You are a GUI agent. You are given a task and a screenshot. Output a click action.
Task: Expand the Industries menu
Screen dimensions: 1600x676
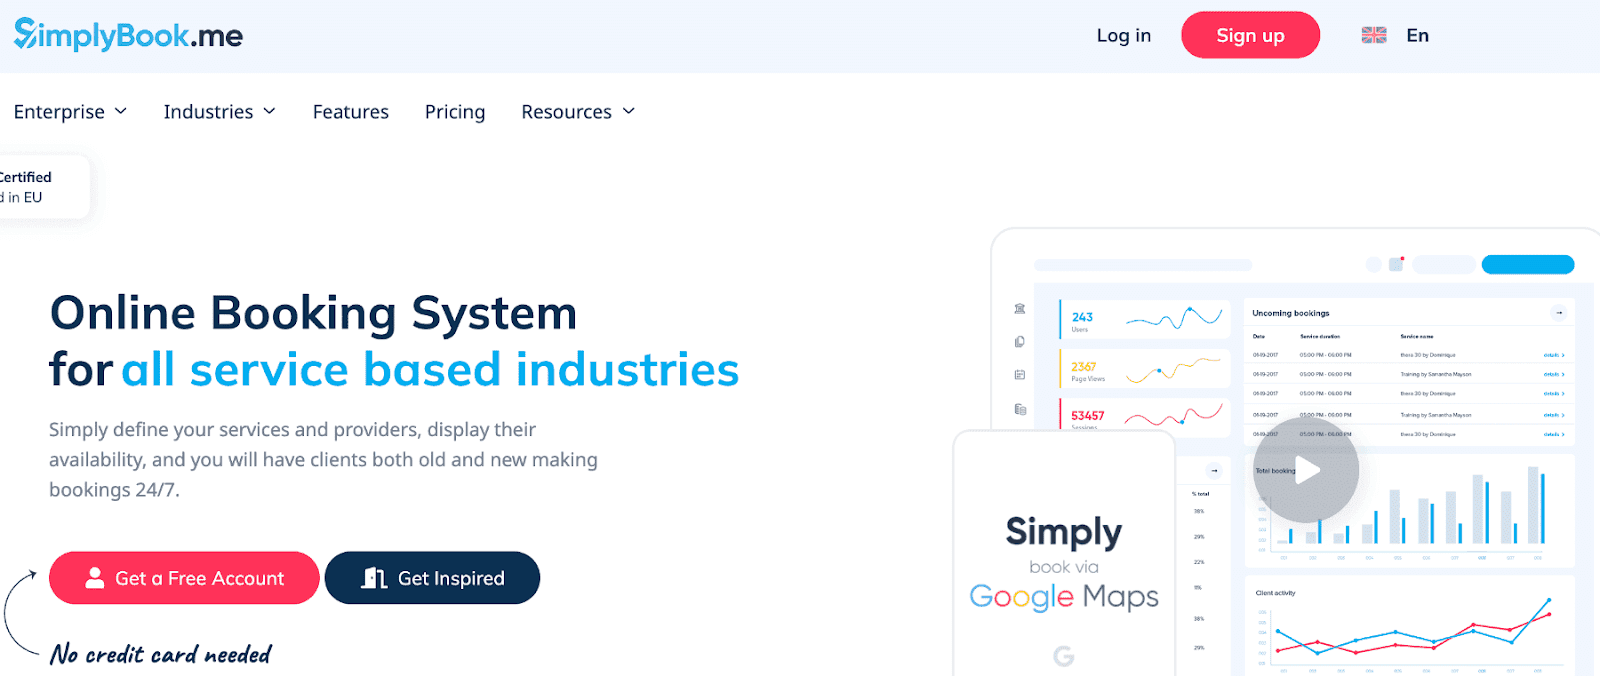[x=219, y=111]
